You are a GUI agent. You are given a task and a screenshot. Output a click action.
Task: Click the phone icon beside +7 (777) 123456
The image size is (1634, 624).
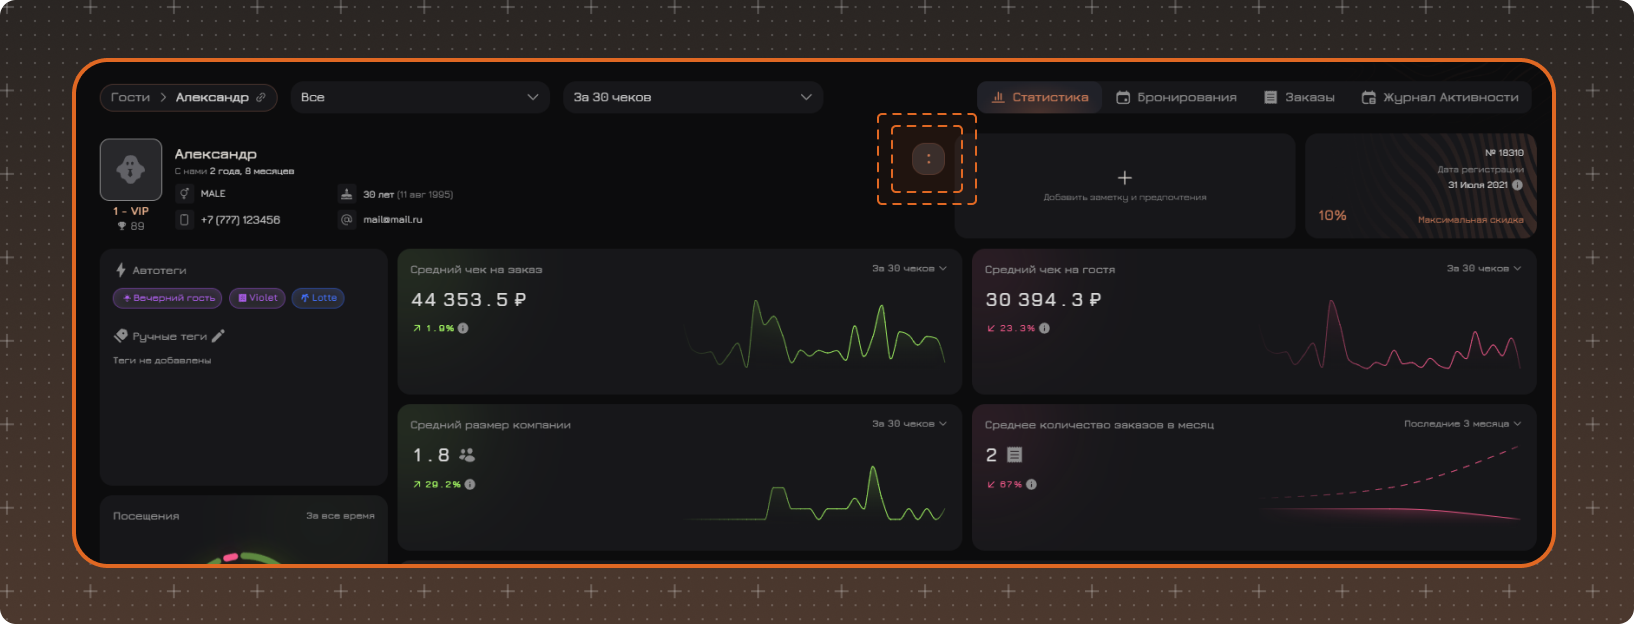coord(184,220)
